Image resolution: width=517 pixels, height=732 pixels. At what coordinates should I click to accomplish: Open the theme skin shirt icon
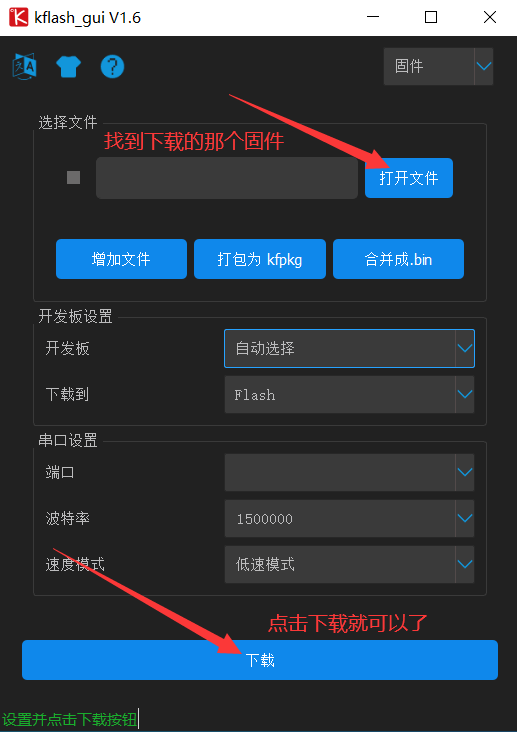click(68, 67)
